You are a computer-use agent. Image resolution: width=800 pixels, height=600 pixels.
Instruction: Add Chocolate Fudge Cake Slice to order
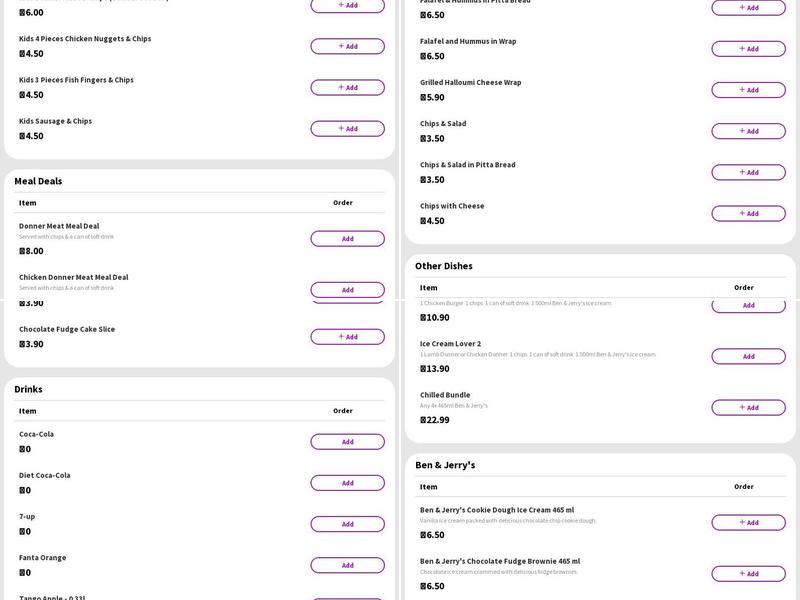point(347,336)
